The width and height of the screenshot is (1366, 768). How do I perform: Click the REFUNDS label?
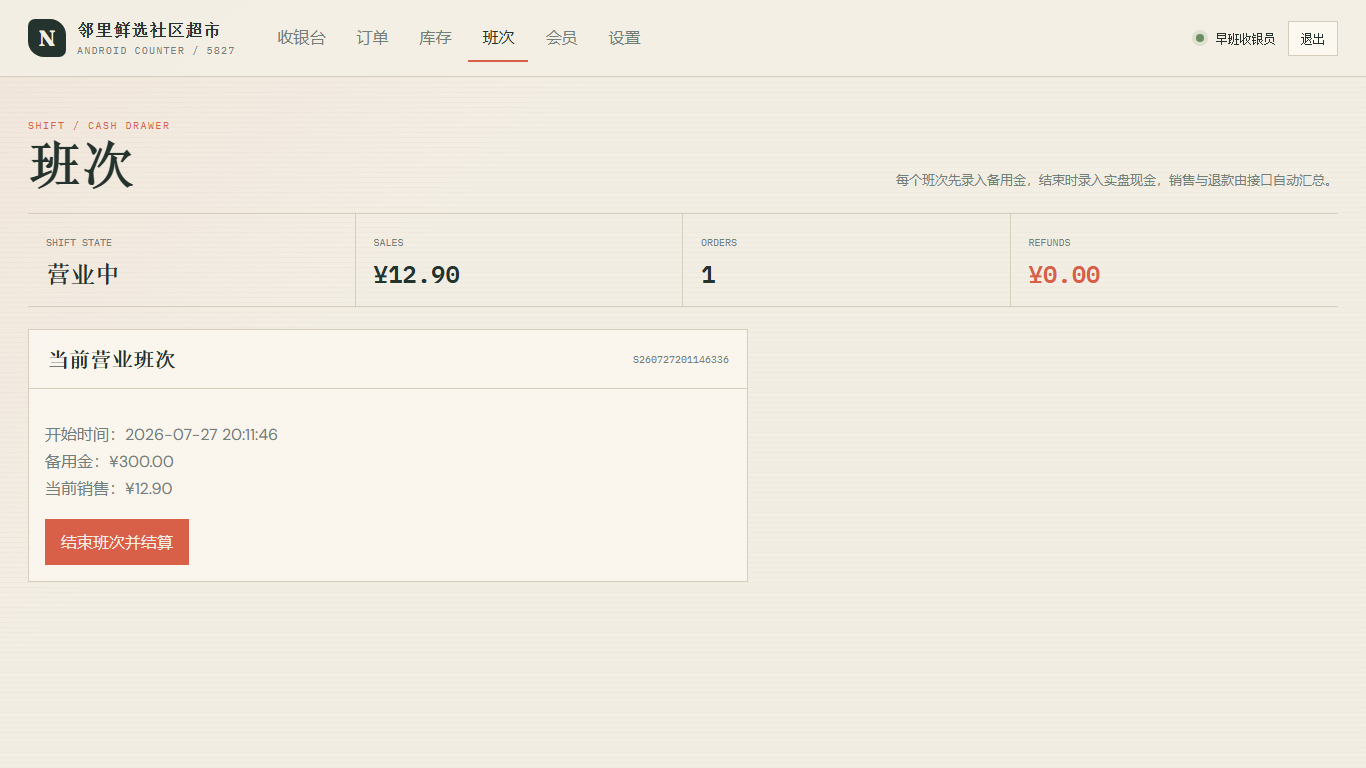[1050, 243]
